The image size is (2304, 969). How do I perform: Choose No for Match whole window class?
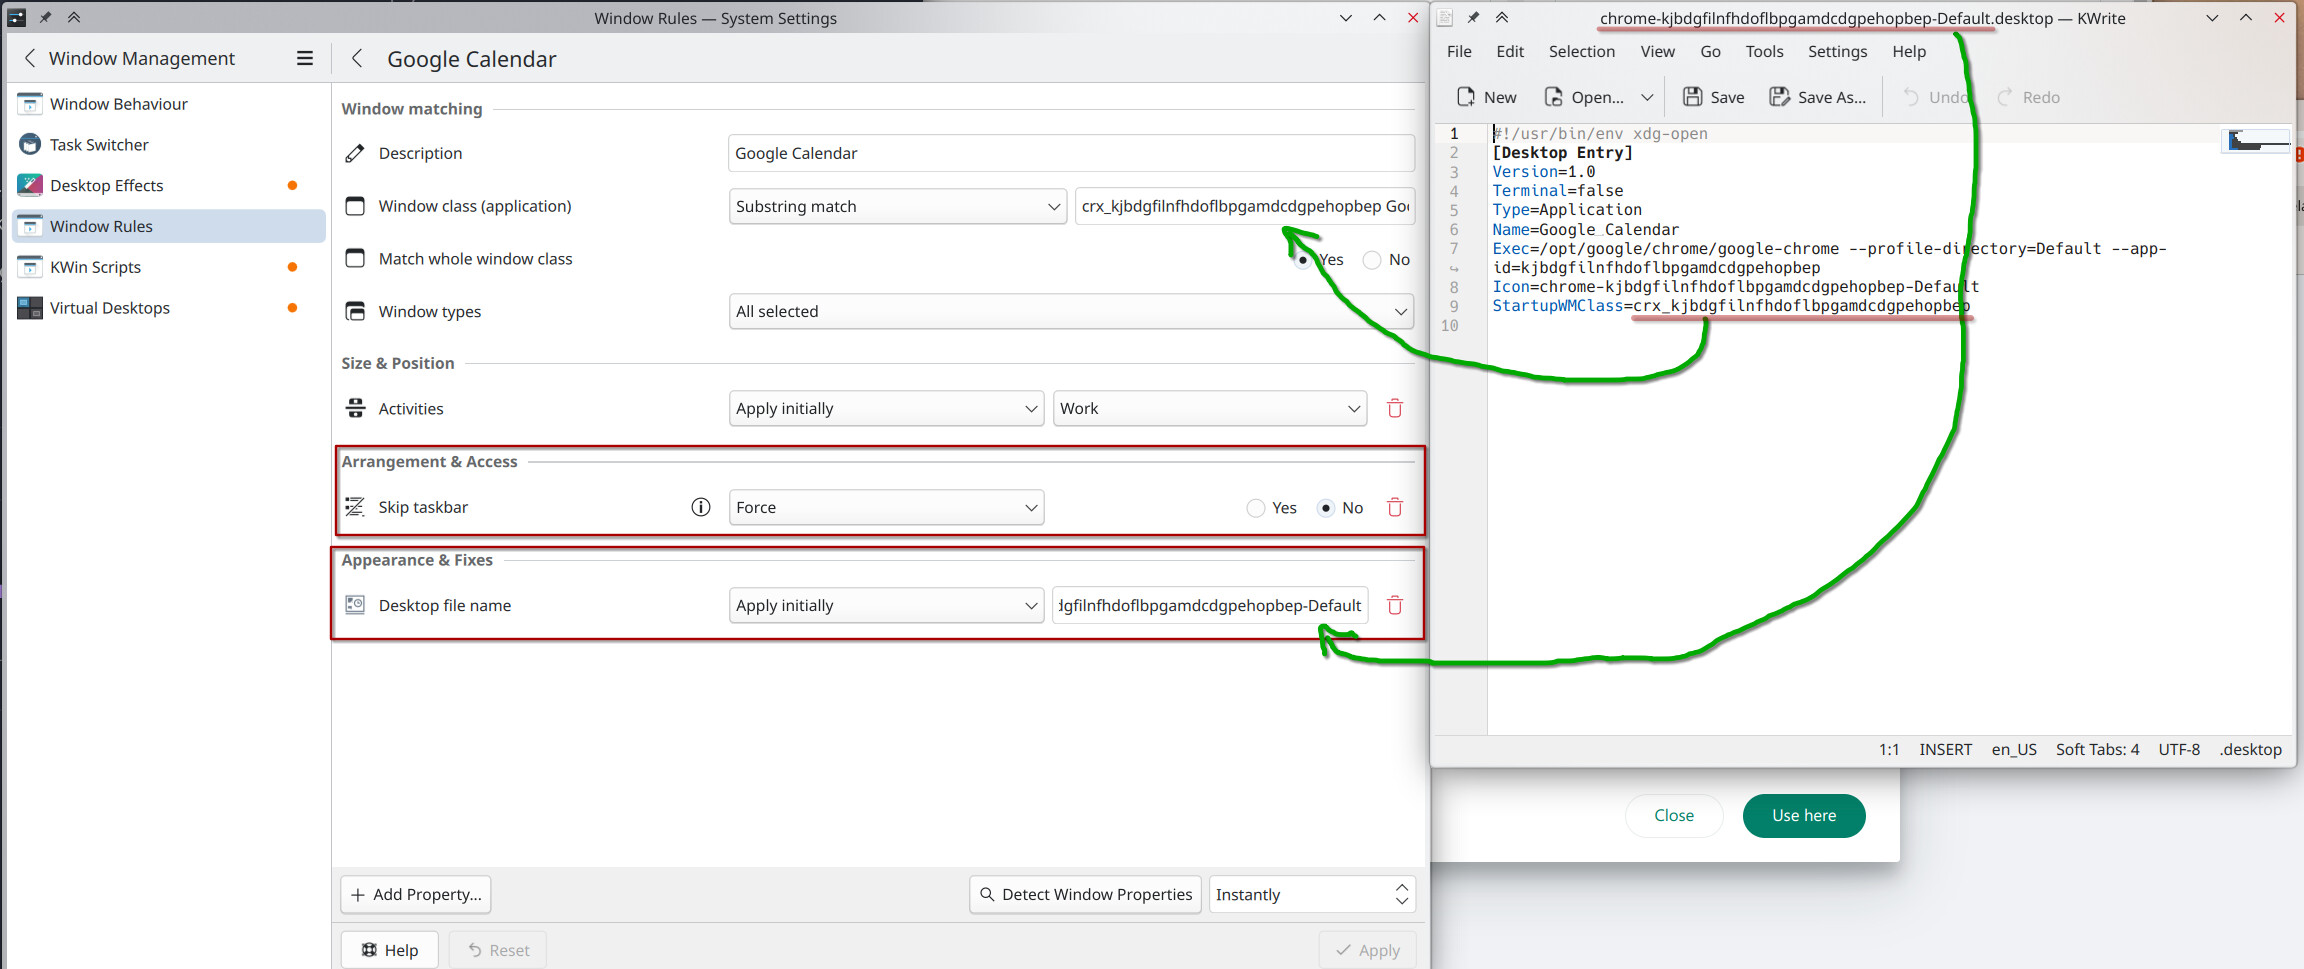(1372, 260)
